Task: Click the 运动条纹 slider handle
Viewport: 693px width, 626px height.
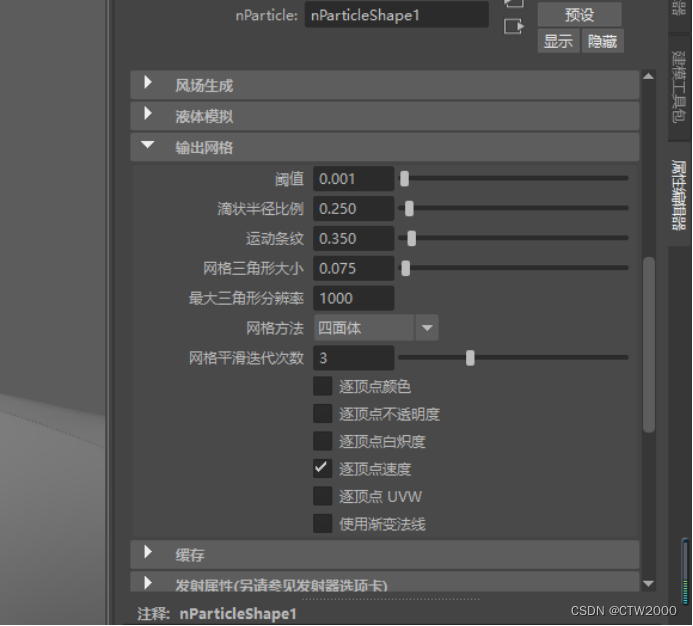Action: [411, 239]
